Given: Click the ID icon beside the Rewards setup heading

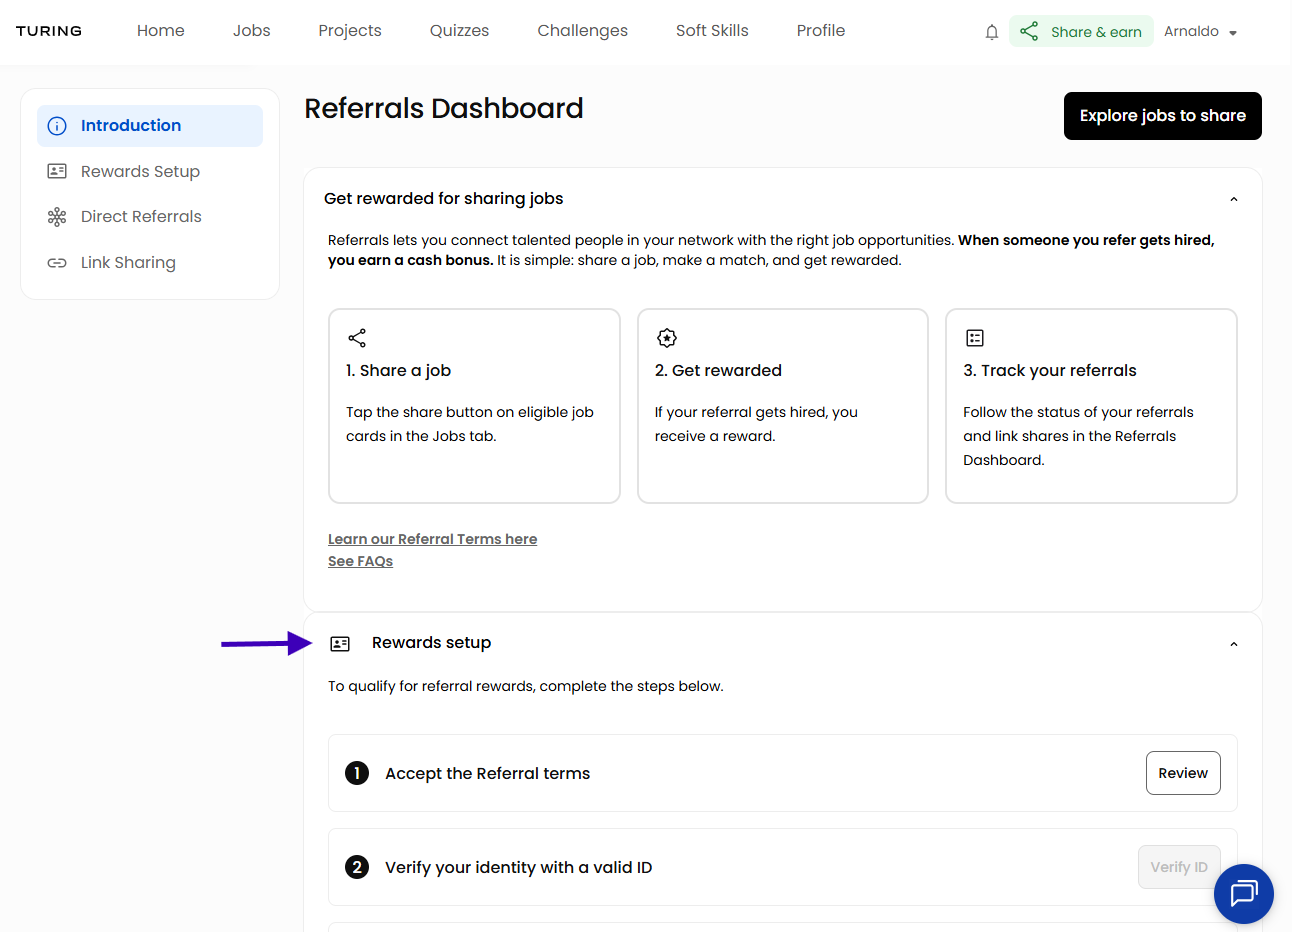Looking at the screenshot, I should pyautogui.click(x=340, y=643).
